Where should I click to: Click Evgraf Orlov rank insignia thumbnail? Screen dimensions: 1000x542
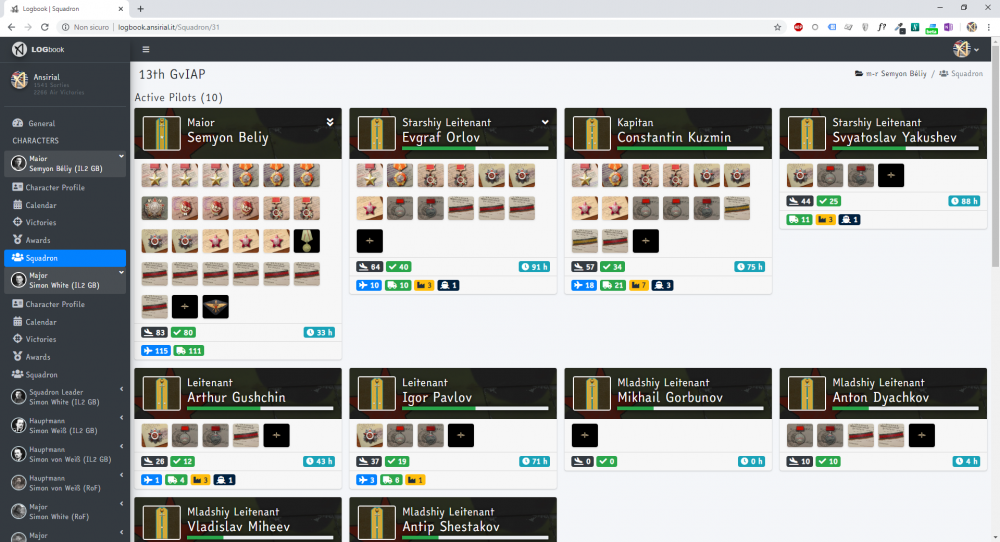pos(376,133)
